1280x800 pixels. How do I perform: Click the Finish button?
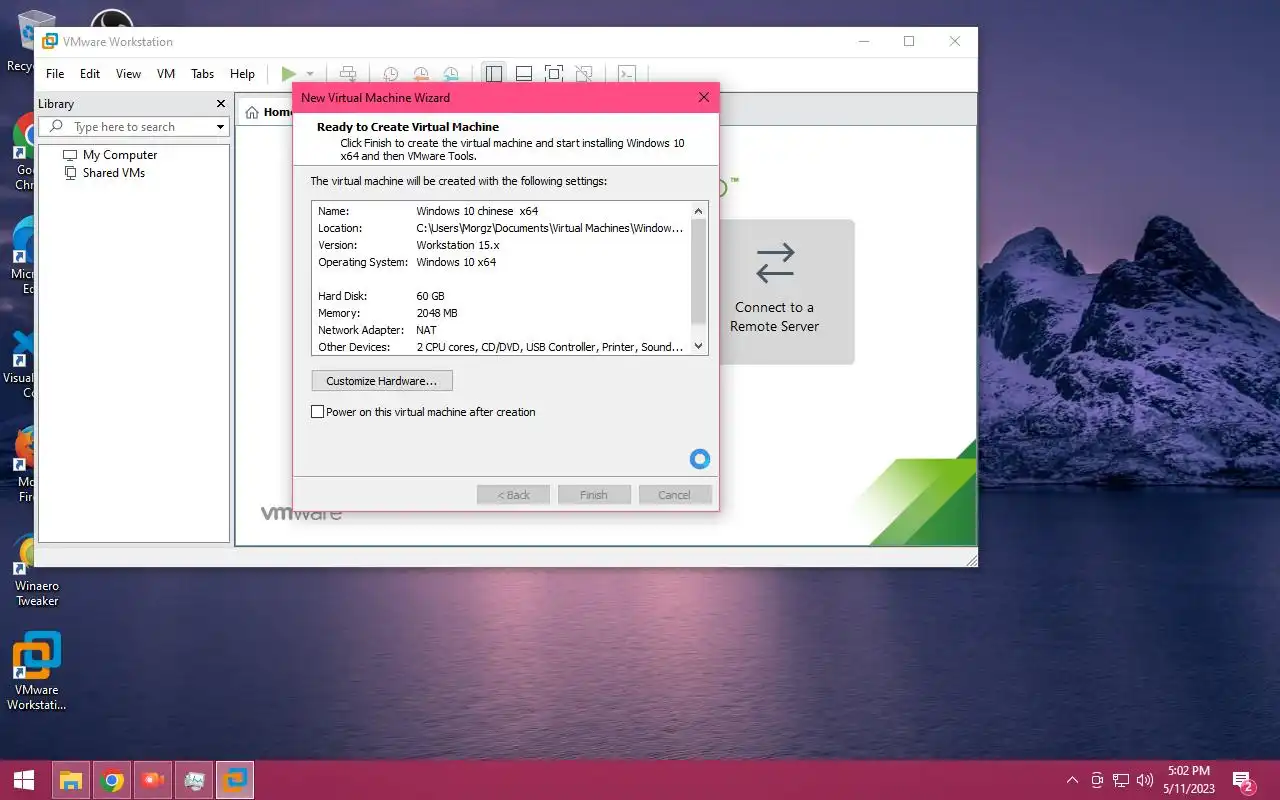(x=594, y=495)
